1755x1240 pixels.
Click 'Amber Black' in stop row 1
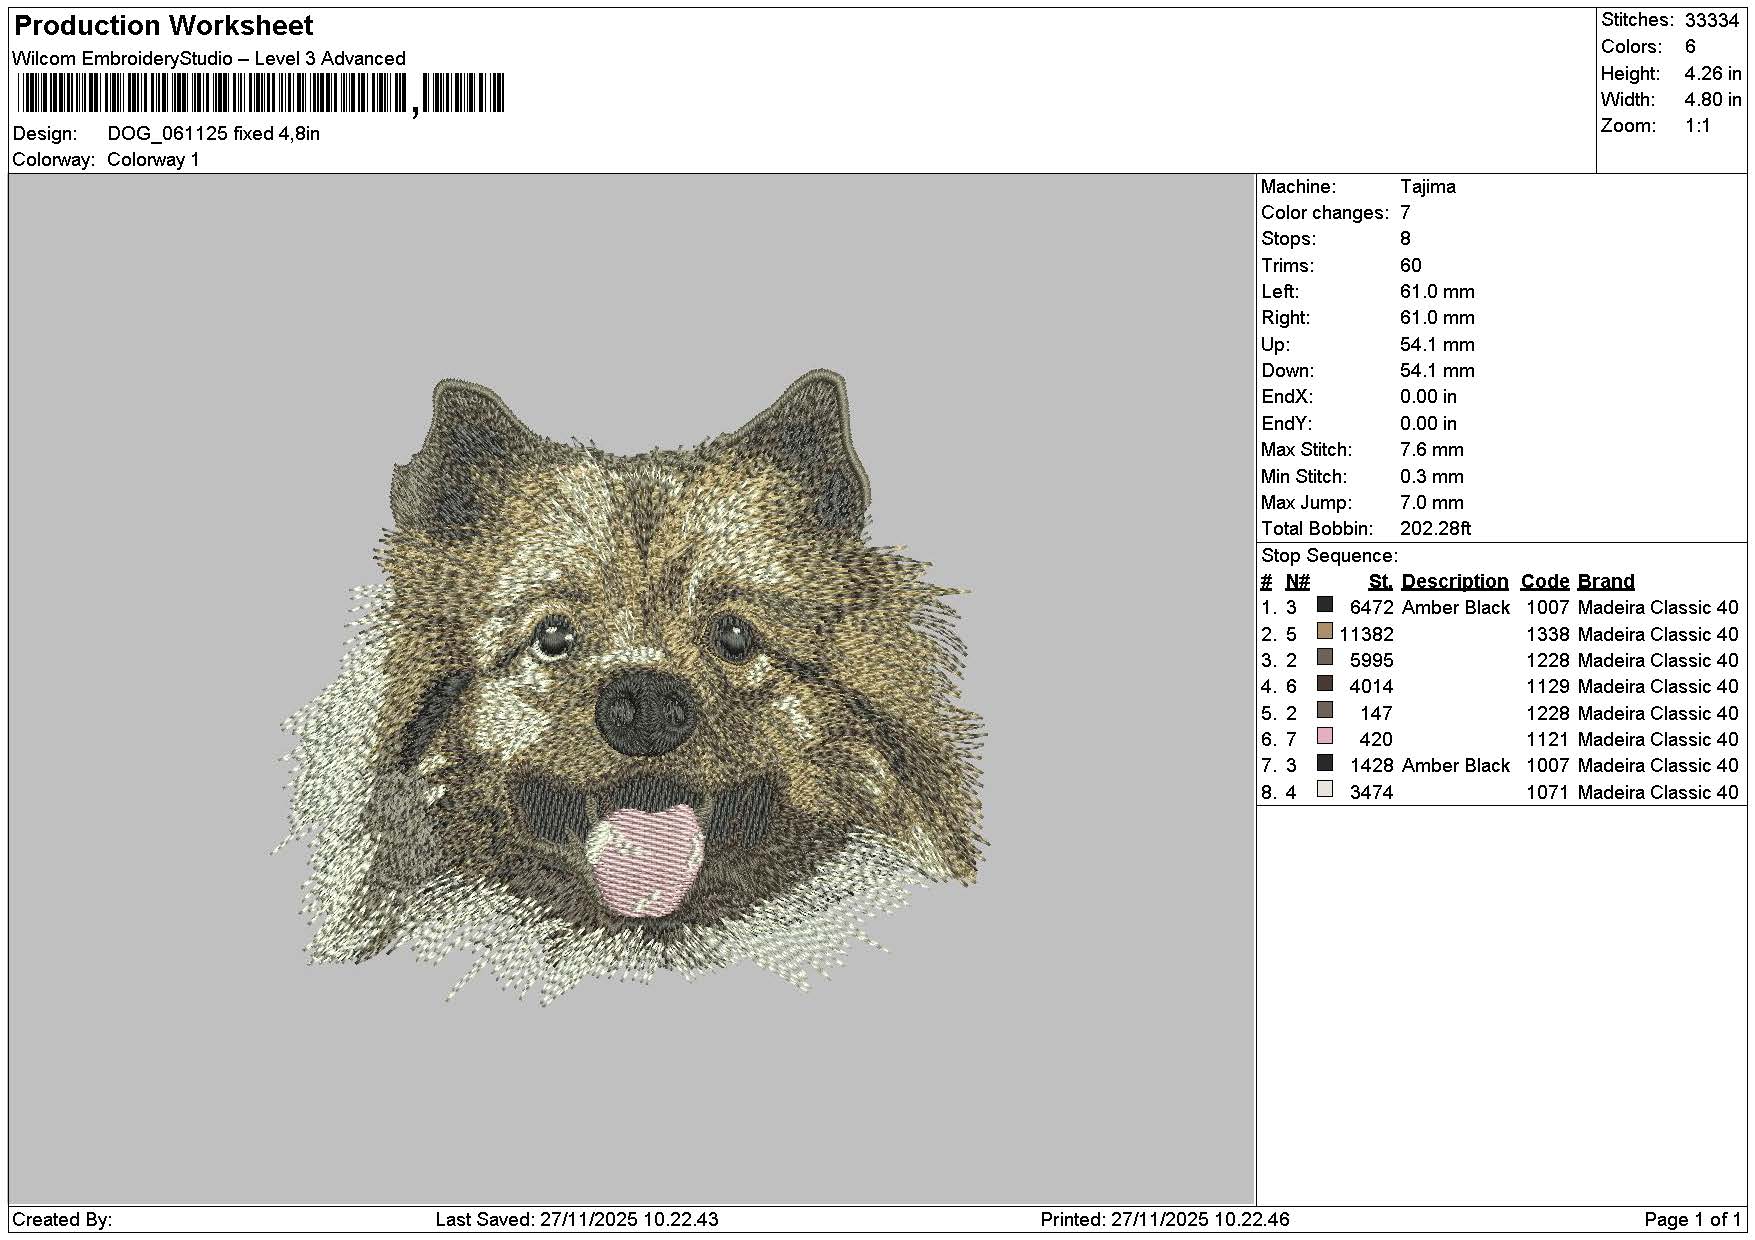(1456, 607)
